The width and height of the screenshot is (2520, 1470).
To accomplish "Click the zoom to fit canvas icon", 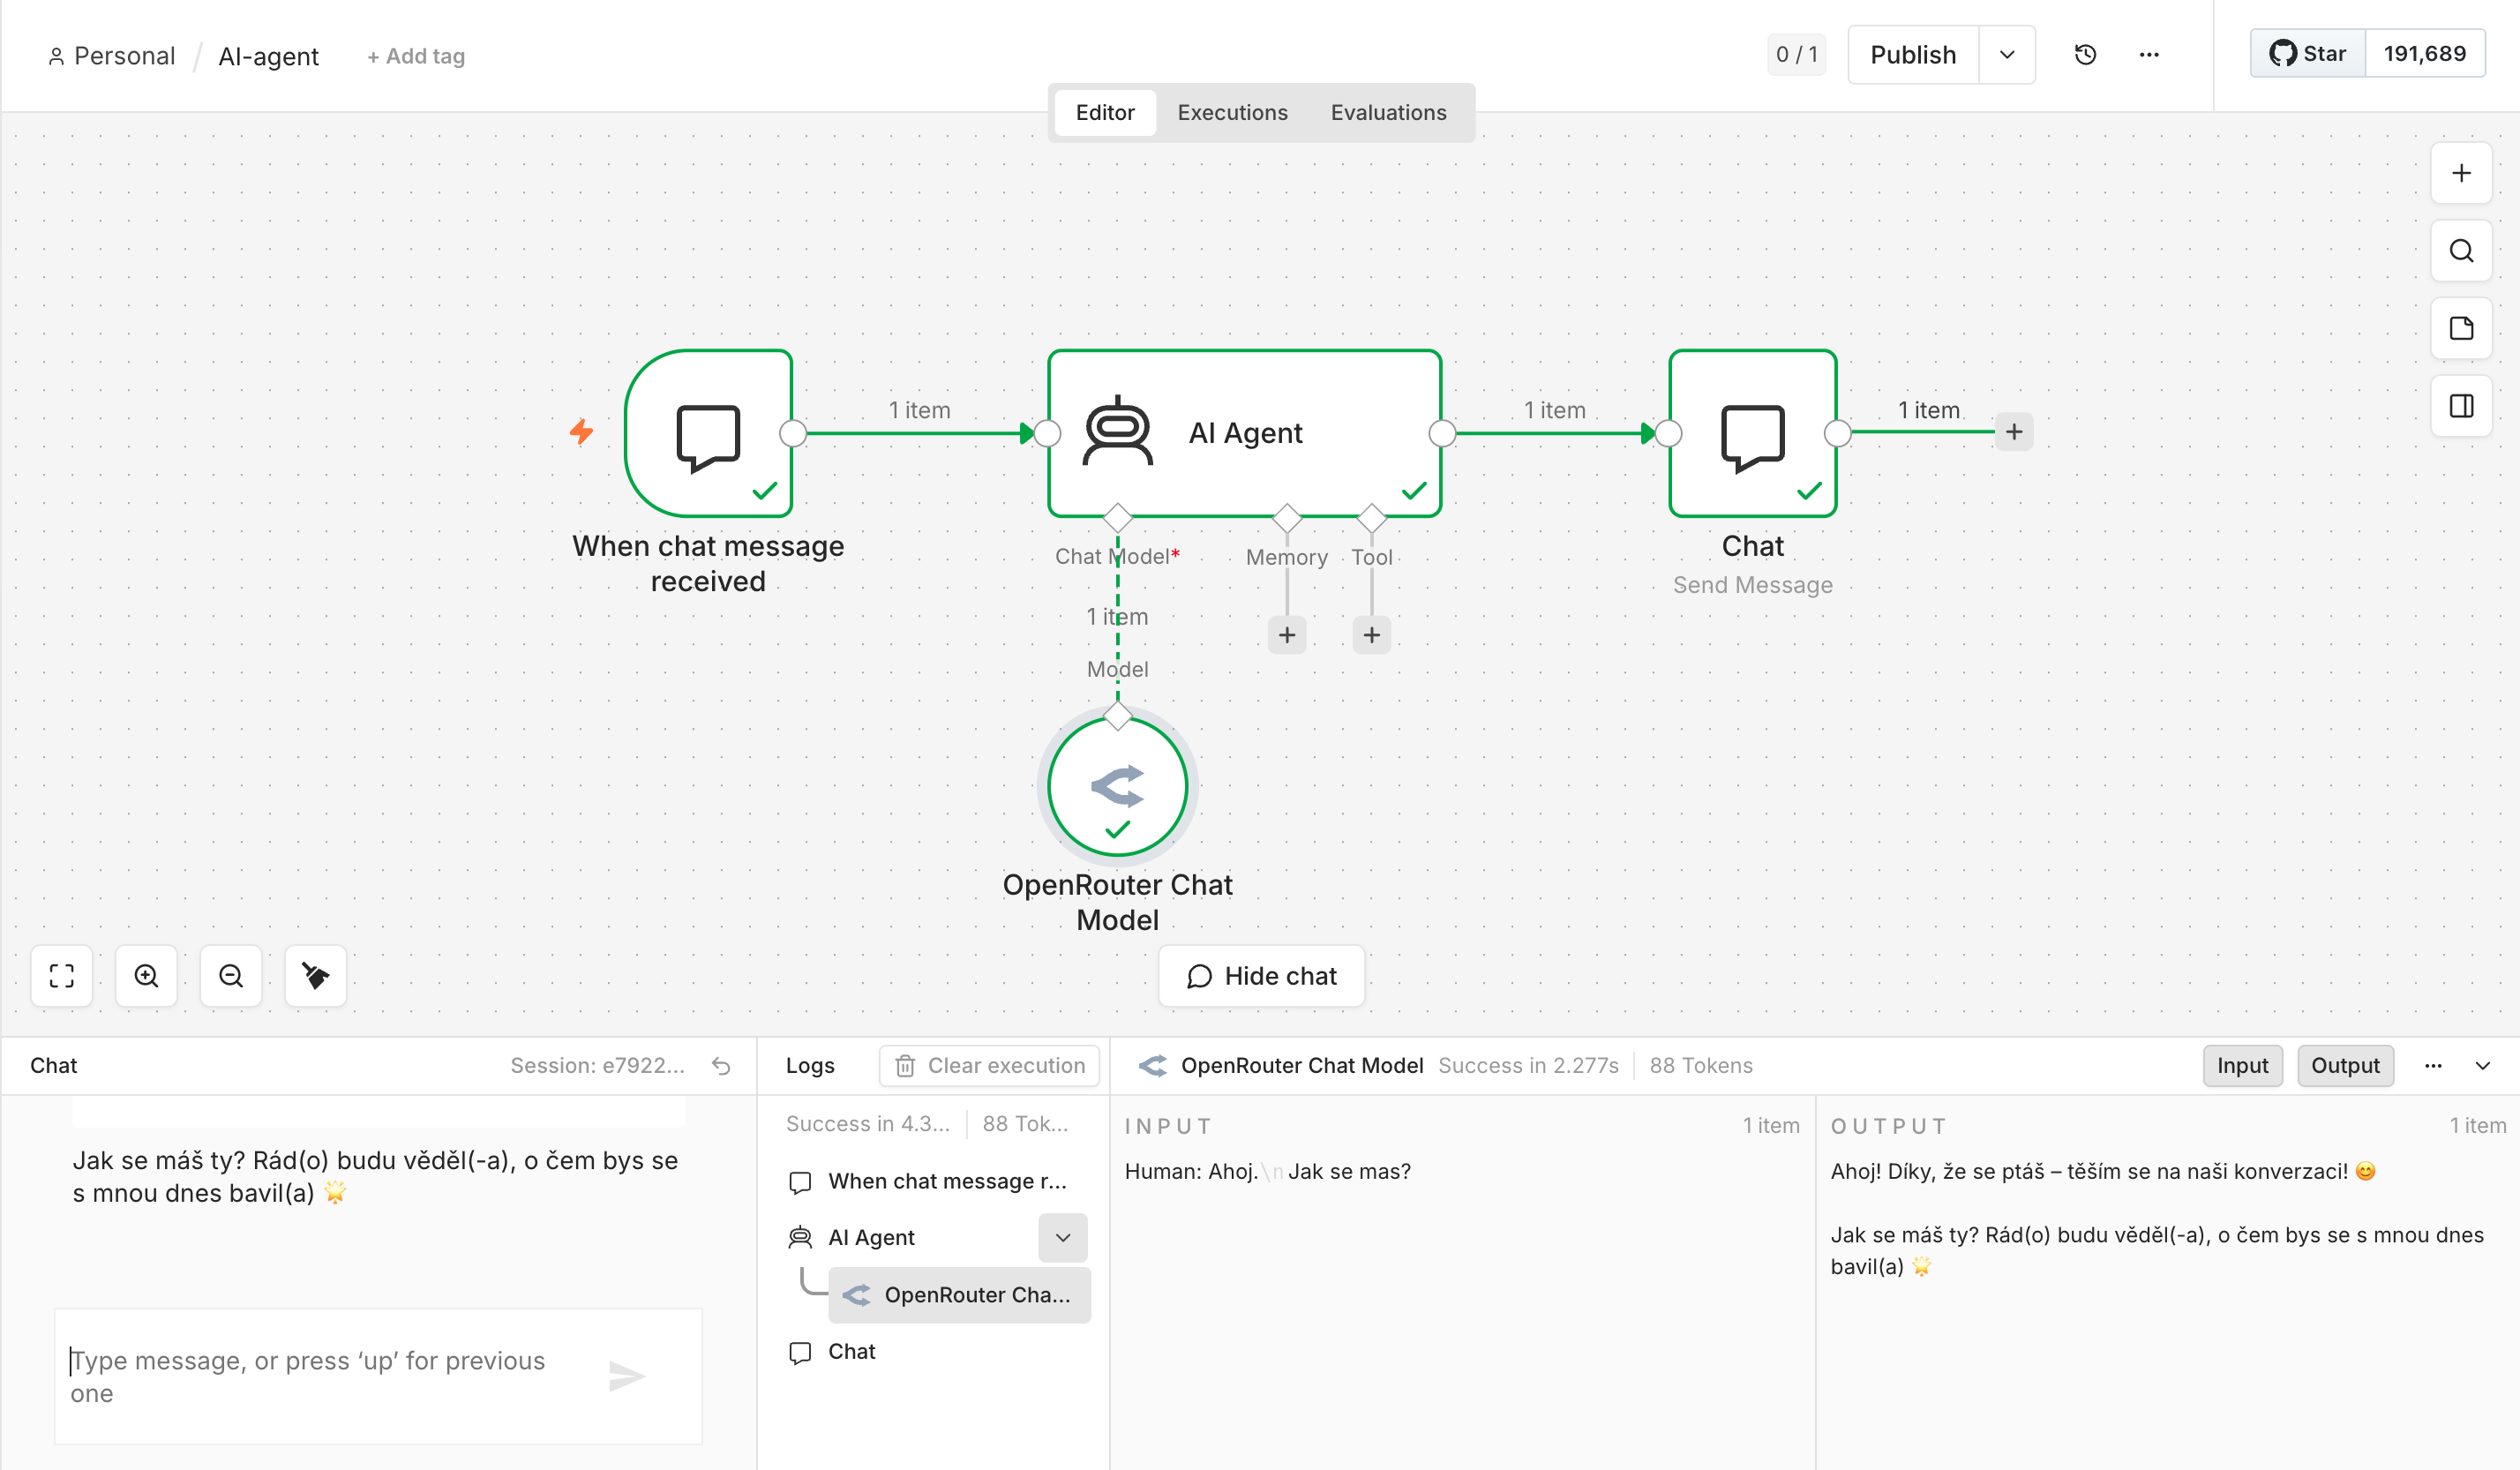I will point(62,976).
